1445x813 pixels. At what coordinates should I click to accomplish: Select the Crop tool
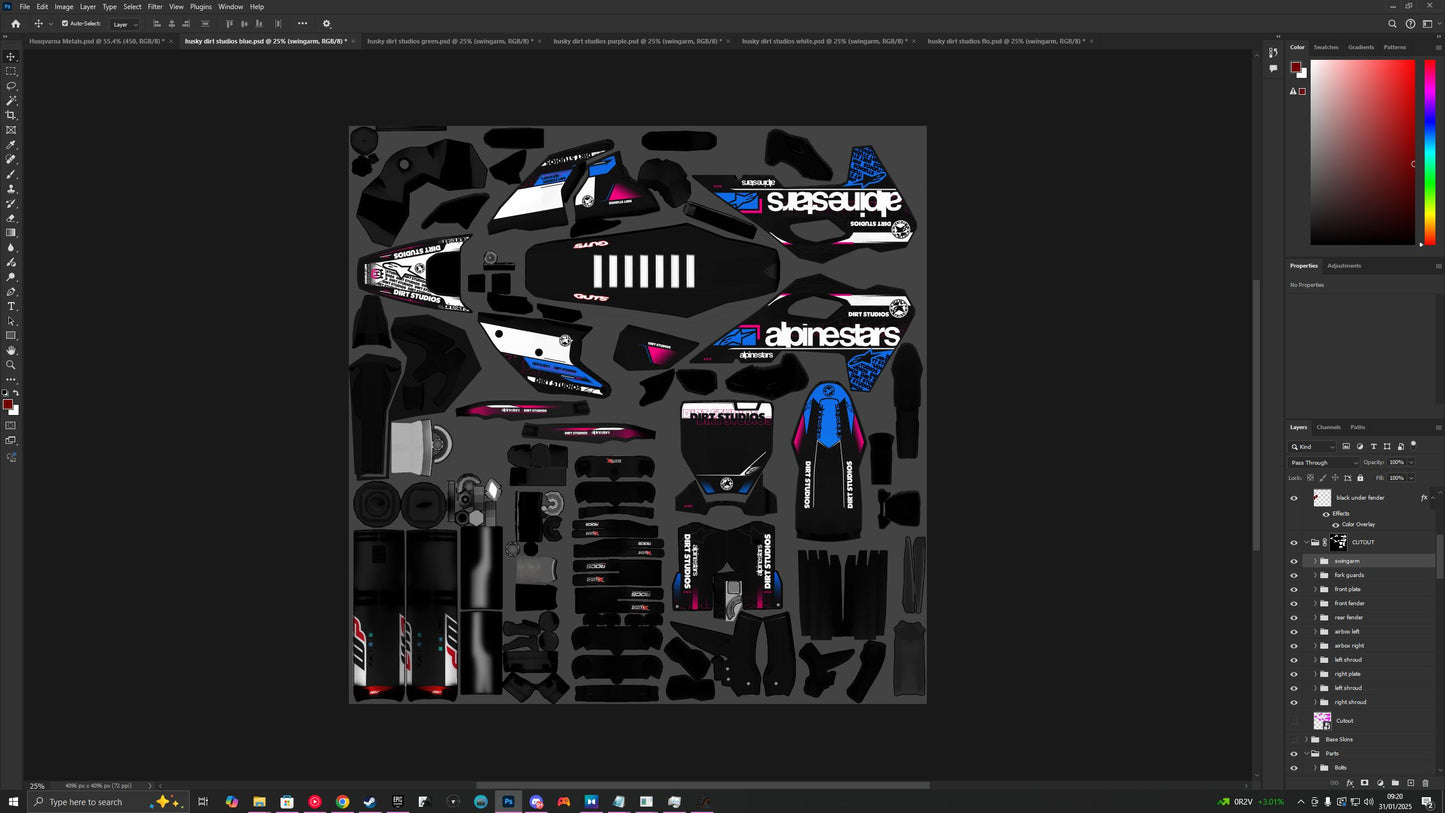11,115
